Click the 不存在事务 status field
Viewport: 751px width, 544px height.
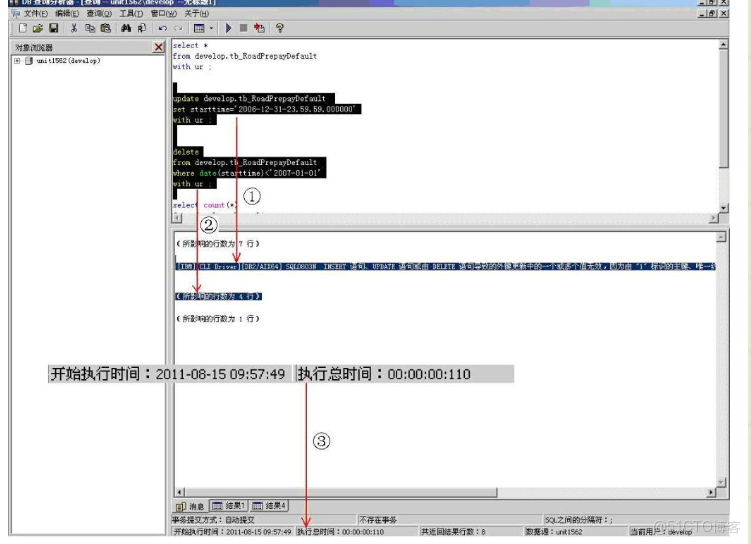450,520
